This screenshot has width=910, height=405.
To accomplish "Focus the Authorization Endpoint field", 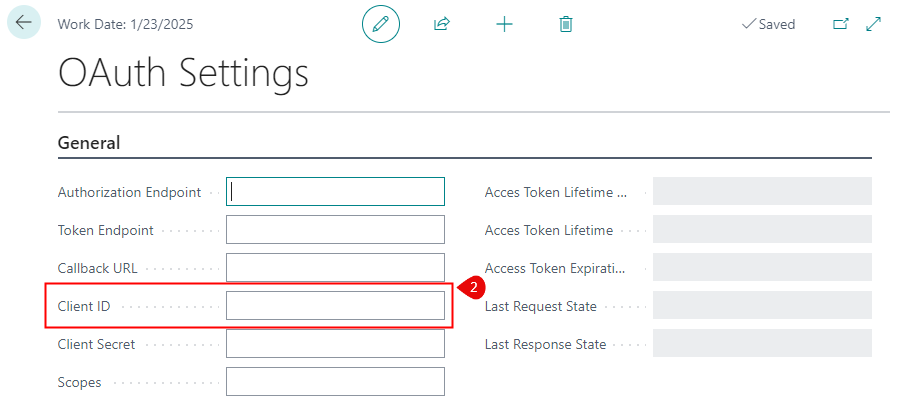I will pos(335,192).
